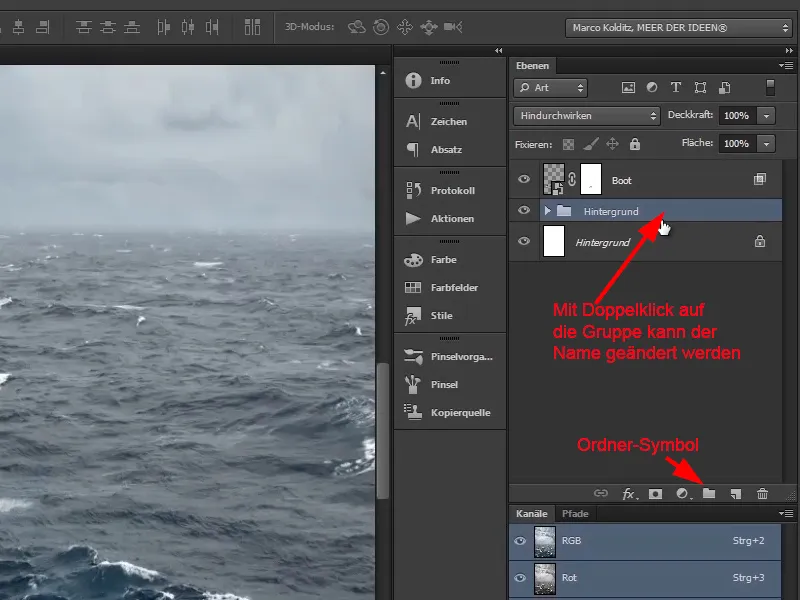This screenshot has height=600, width=800.
Task: Open the Deckkraft percentage dropdown
Action: click(x=768, y=115)
